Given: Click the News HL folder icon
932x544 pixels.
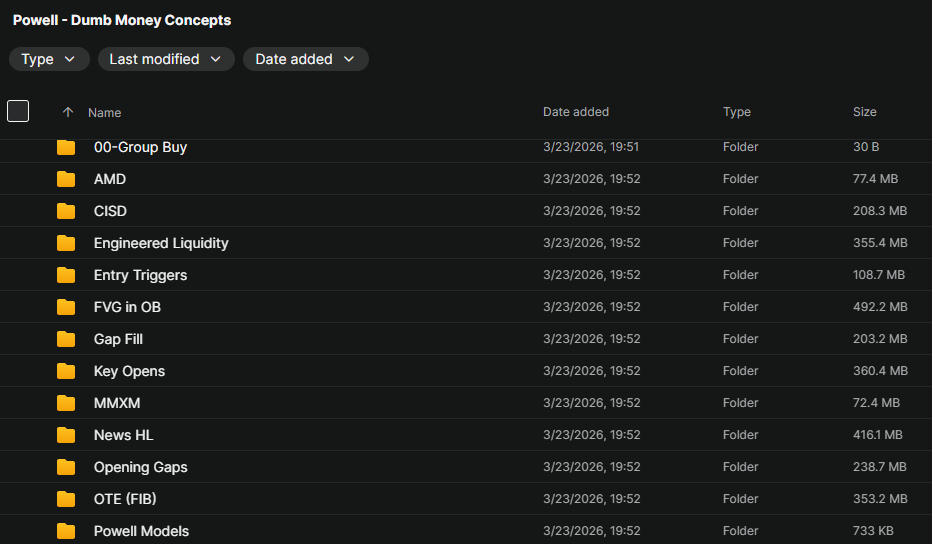Looking at the screenshot, I should click(x=66, y=435).
